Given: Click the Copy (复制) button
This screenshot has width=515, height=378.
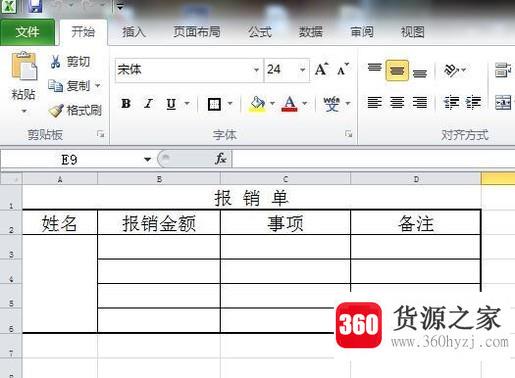Looking at the screenshot, I should 69,86.
